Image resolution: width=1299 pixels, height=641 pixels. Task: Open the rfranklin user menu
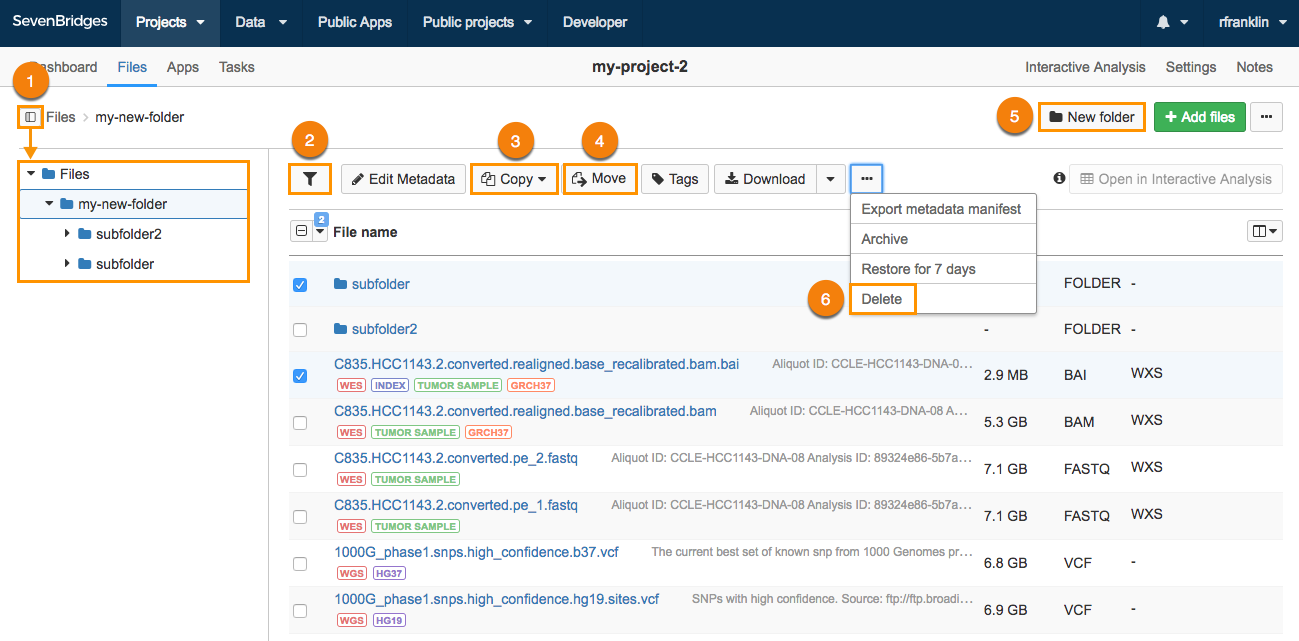[x=1252, y=22]
